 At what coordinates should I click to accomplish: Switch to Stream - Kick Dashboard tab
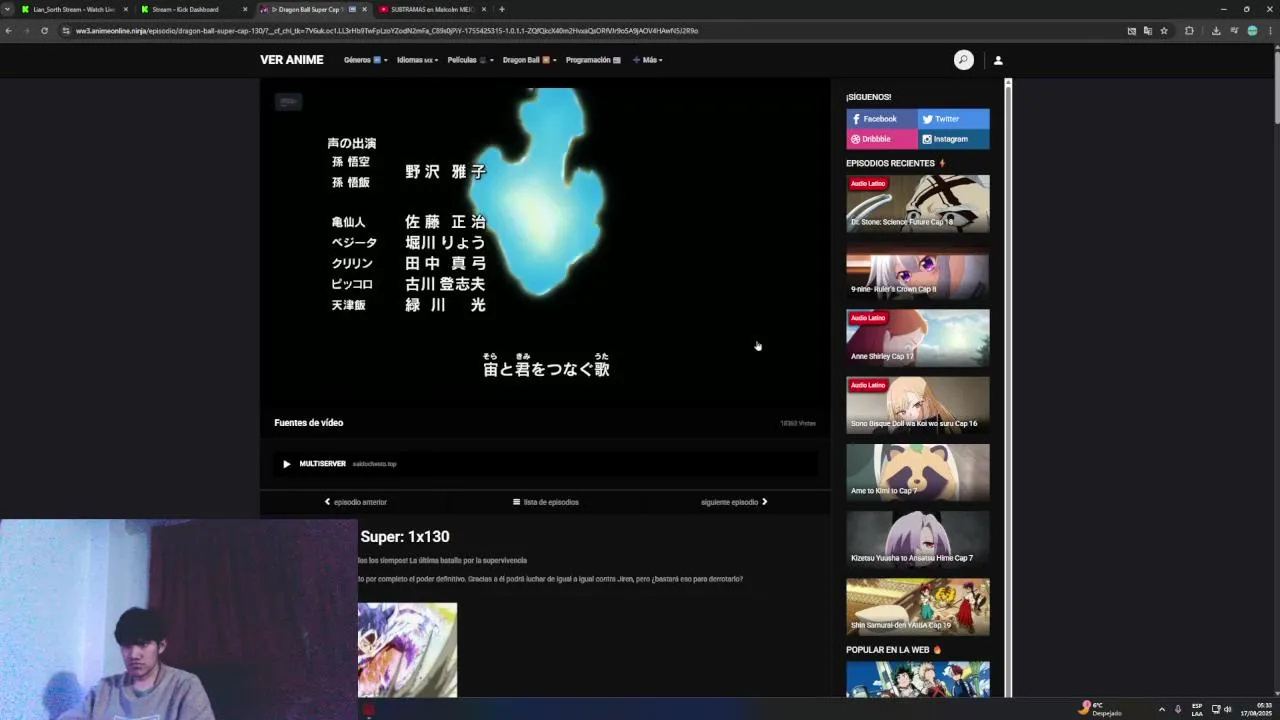pos(190,9)
